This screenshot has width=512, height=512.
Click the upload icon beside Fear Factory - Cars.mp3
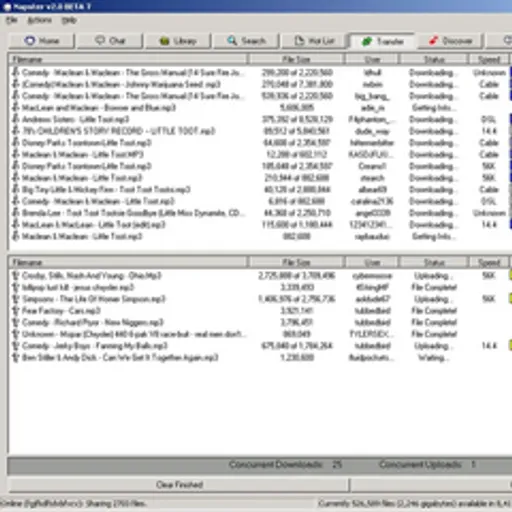(x=15, y=311)
